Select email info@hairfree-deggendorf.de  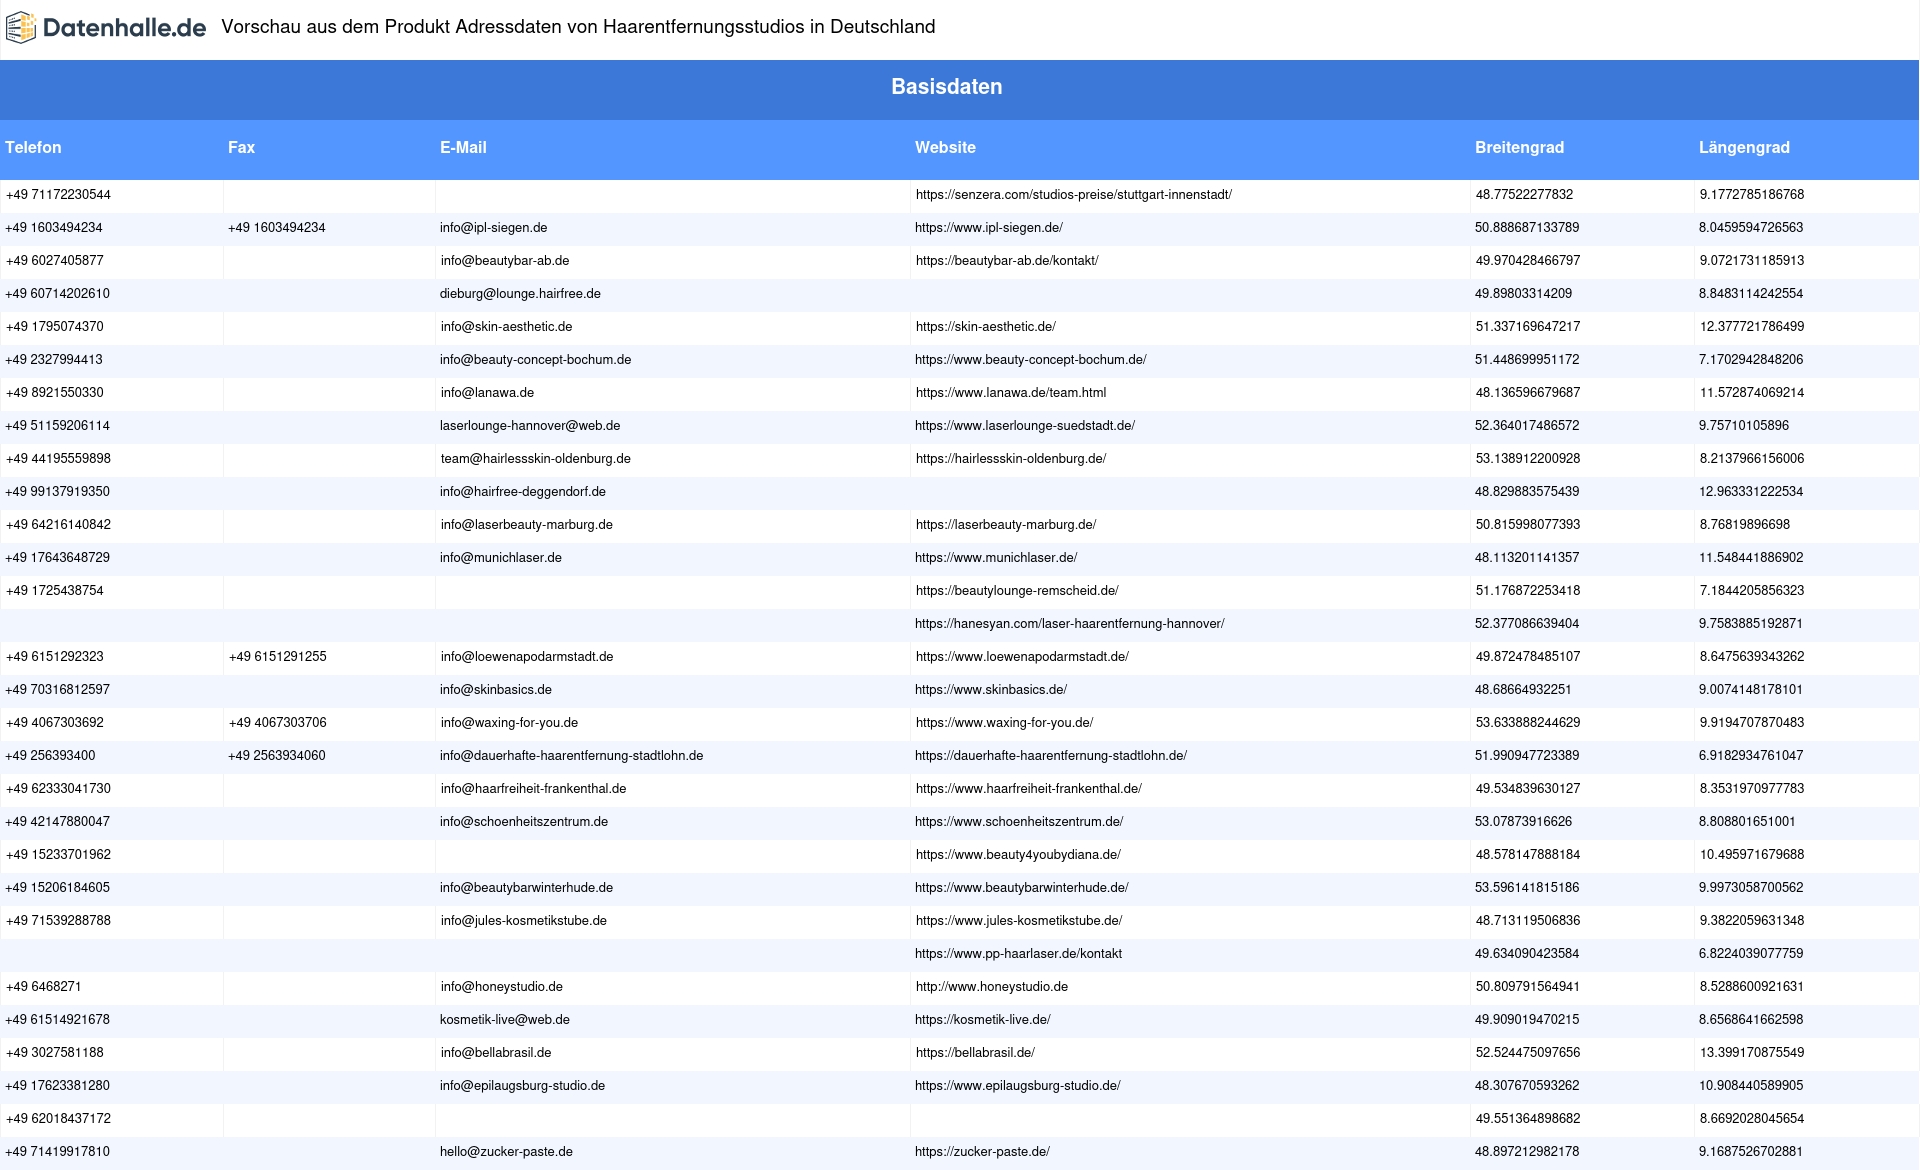[523, 492]
